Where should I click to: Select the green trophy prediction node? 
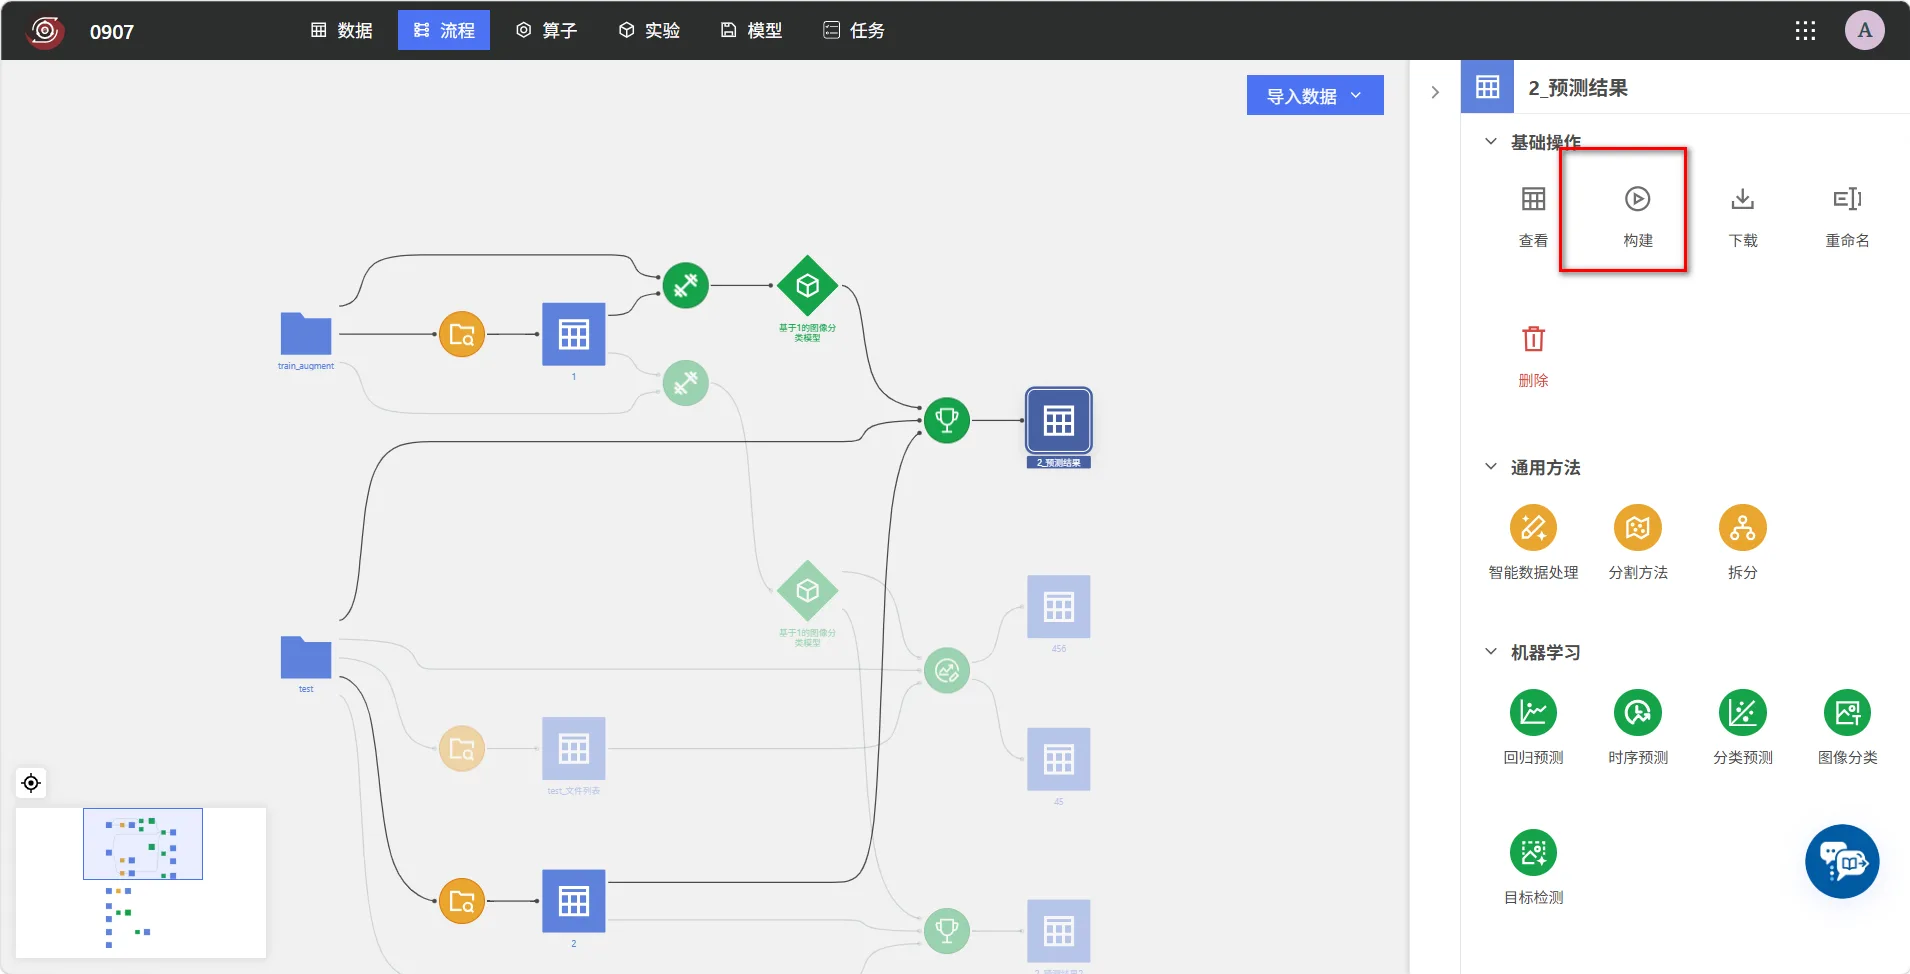(x=946, y=420)
